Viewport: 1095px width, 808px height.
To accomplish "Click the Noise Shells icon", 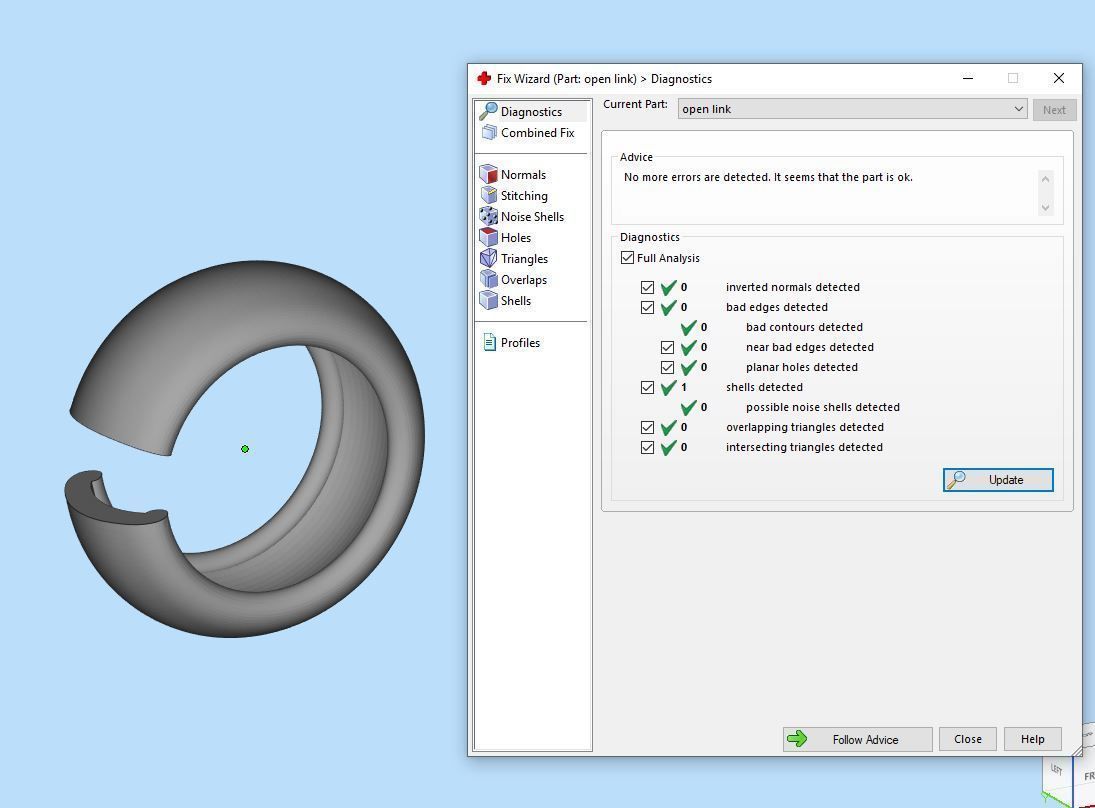I will point(488,216).
